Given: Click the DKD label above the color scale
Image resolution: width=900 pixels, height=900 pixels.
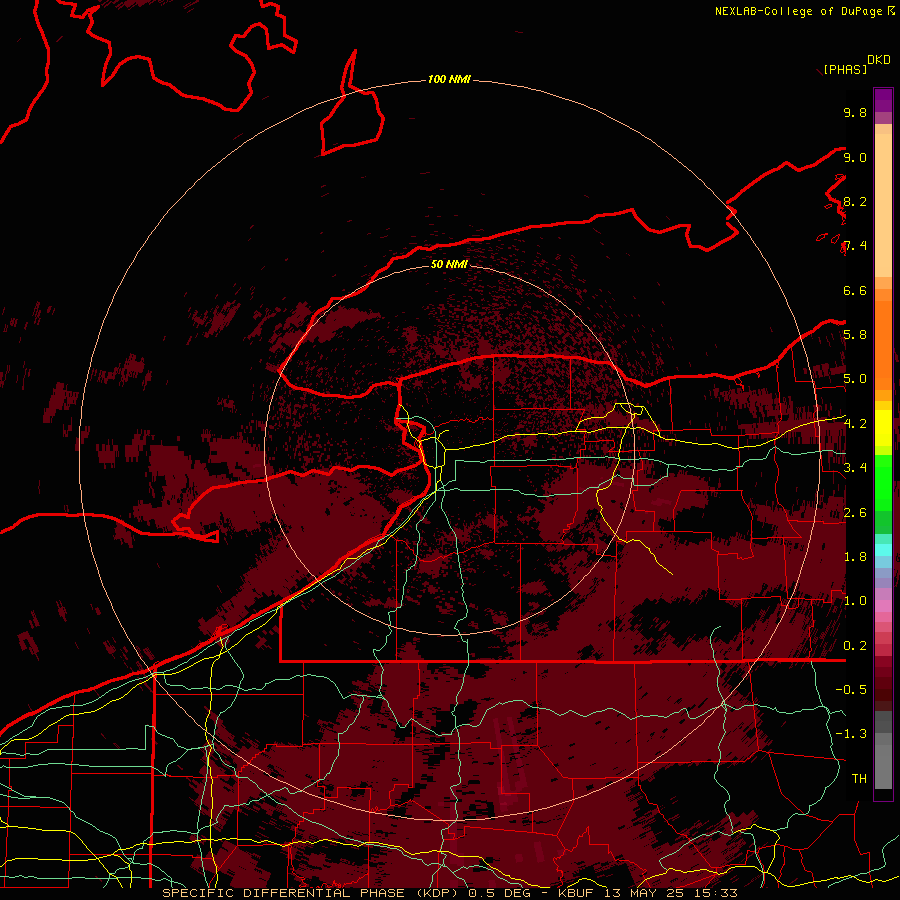Looking at the screenshot, I should click(x=879, y=60).
